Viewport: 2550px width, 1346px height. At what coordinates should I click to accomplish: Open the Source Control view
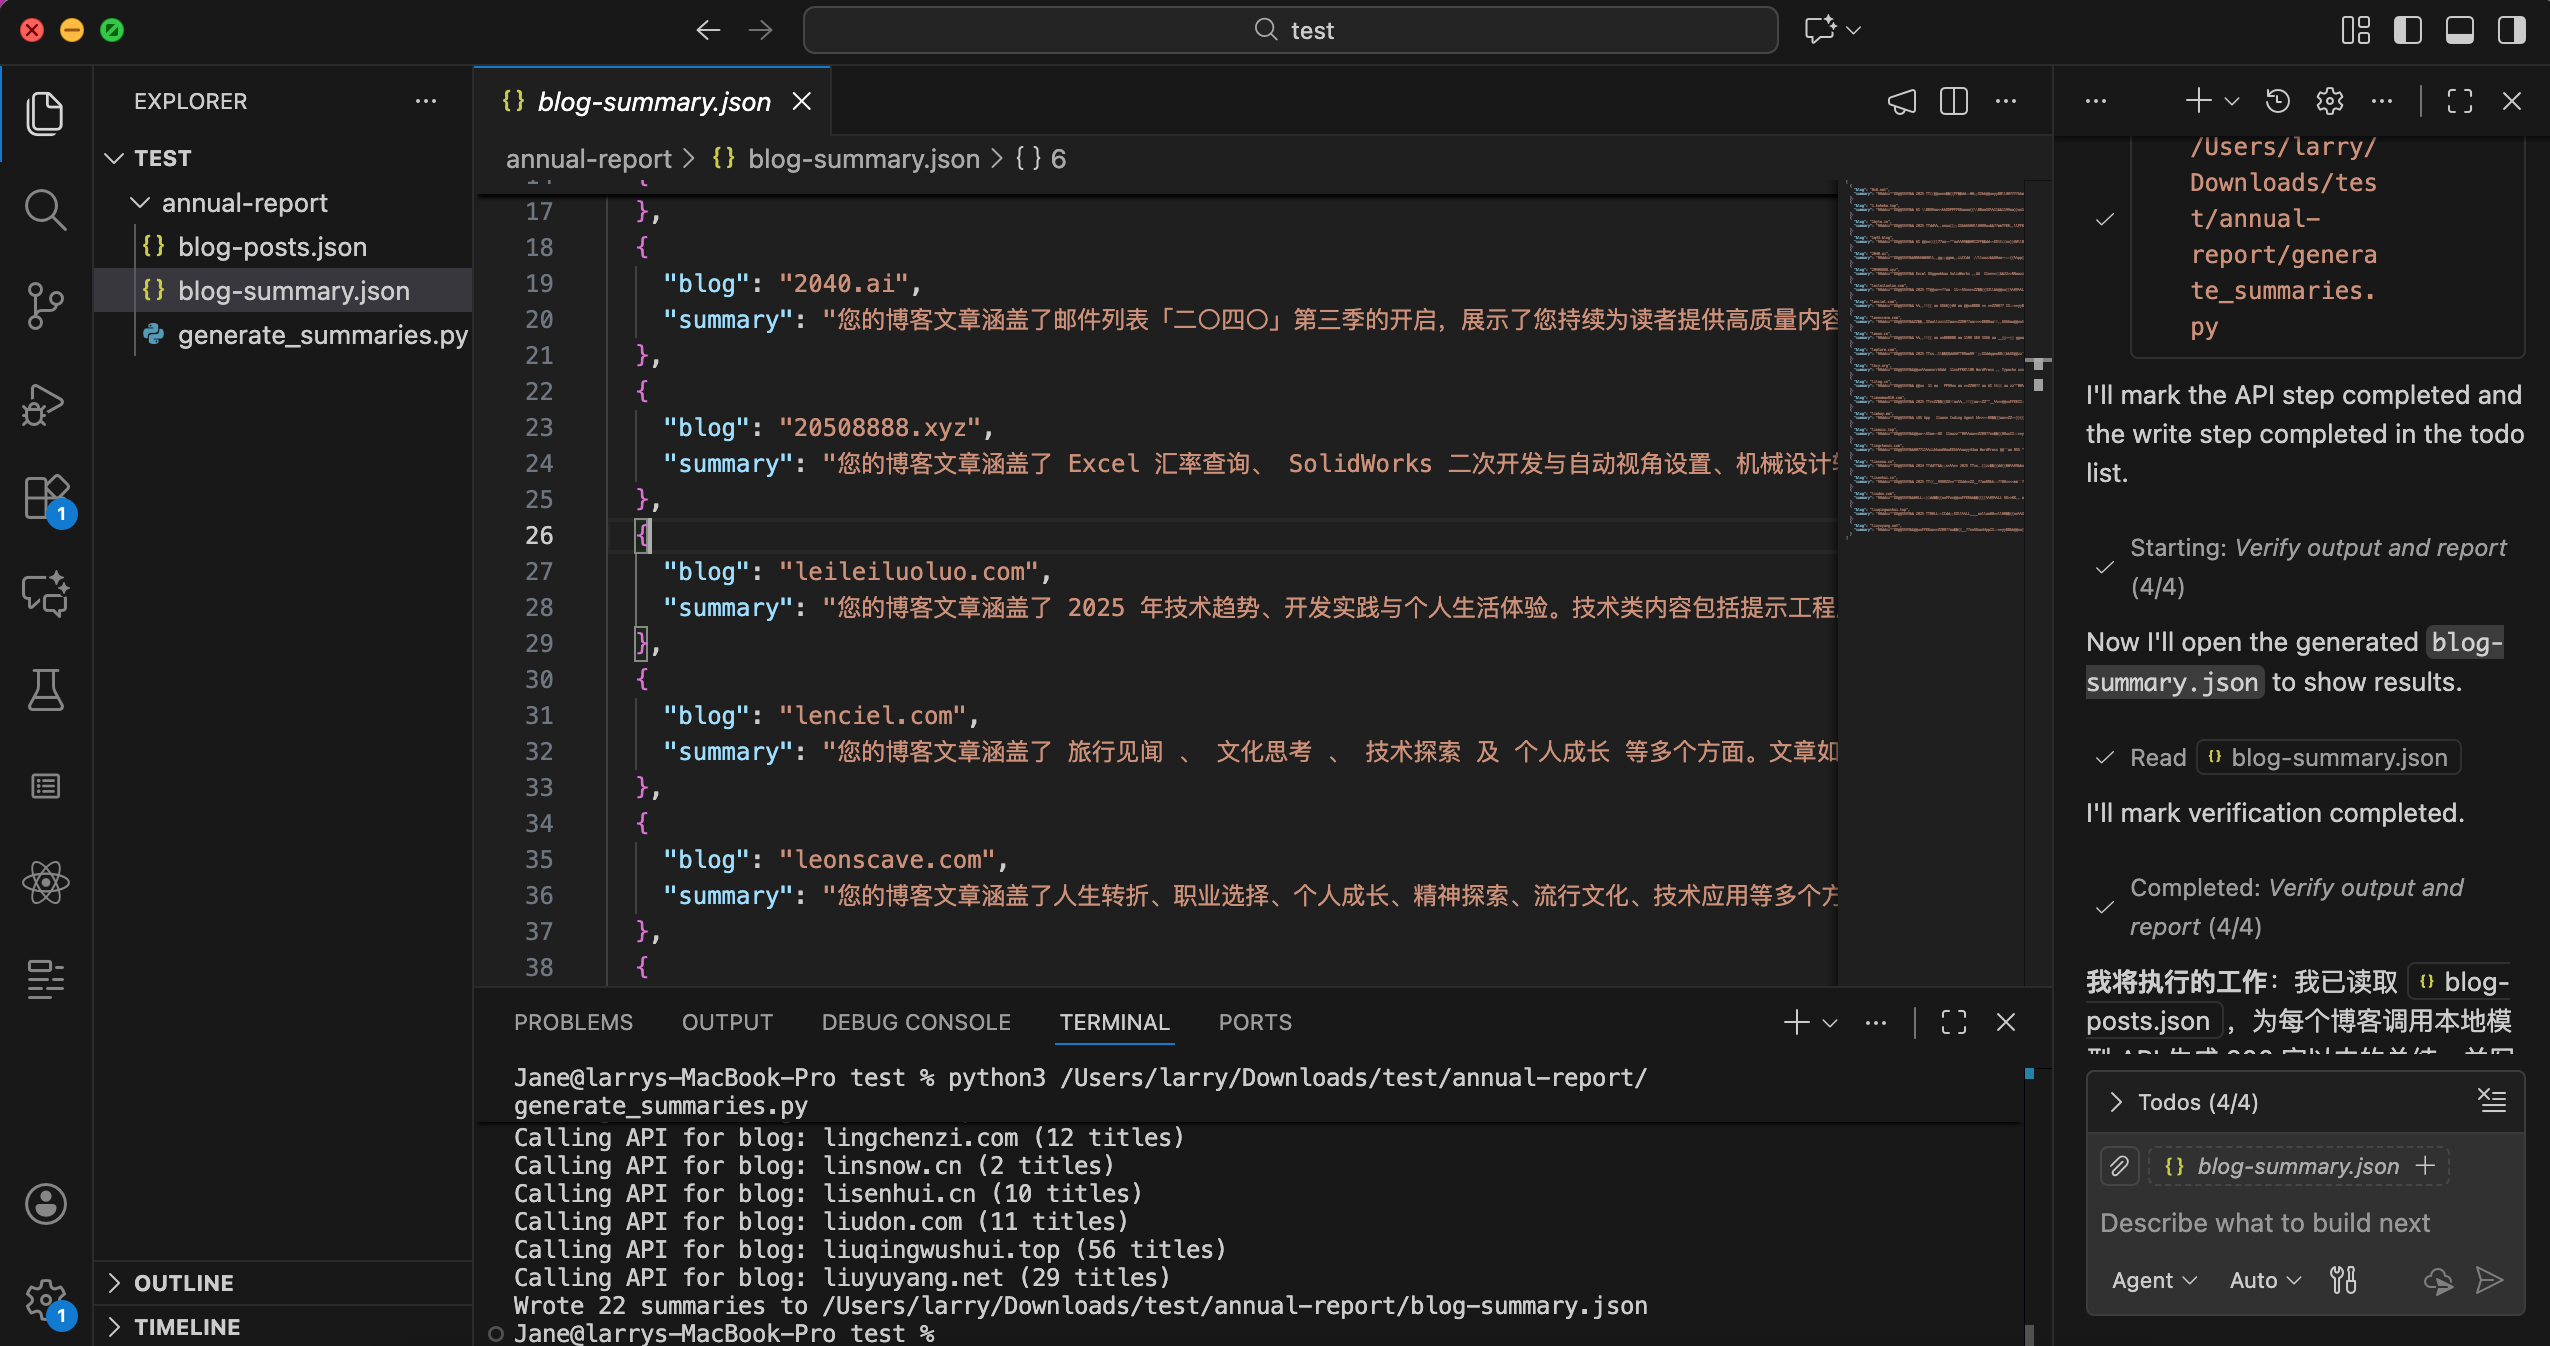45,306
